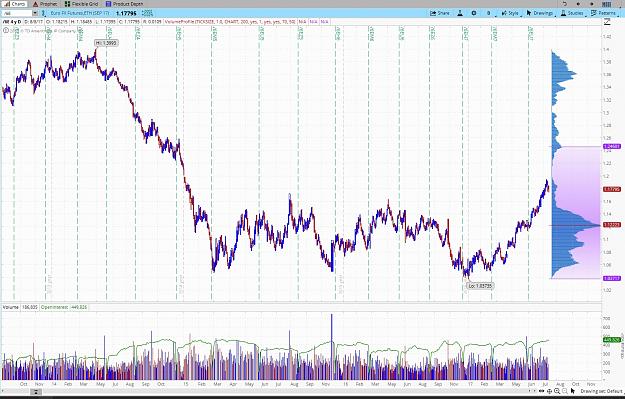Click the instrument info icon beside the symbol
The width and height of the screenshot is (625, 399).
tap(44, 13)
